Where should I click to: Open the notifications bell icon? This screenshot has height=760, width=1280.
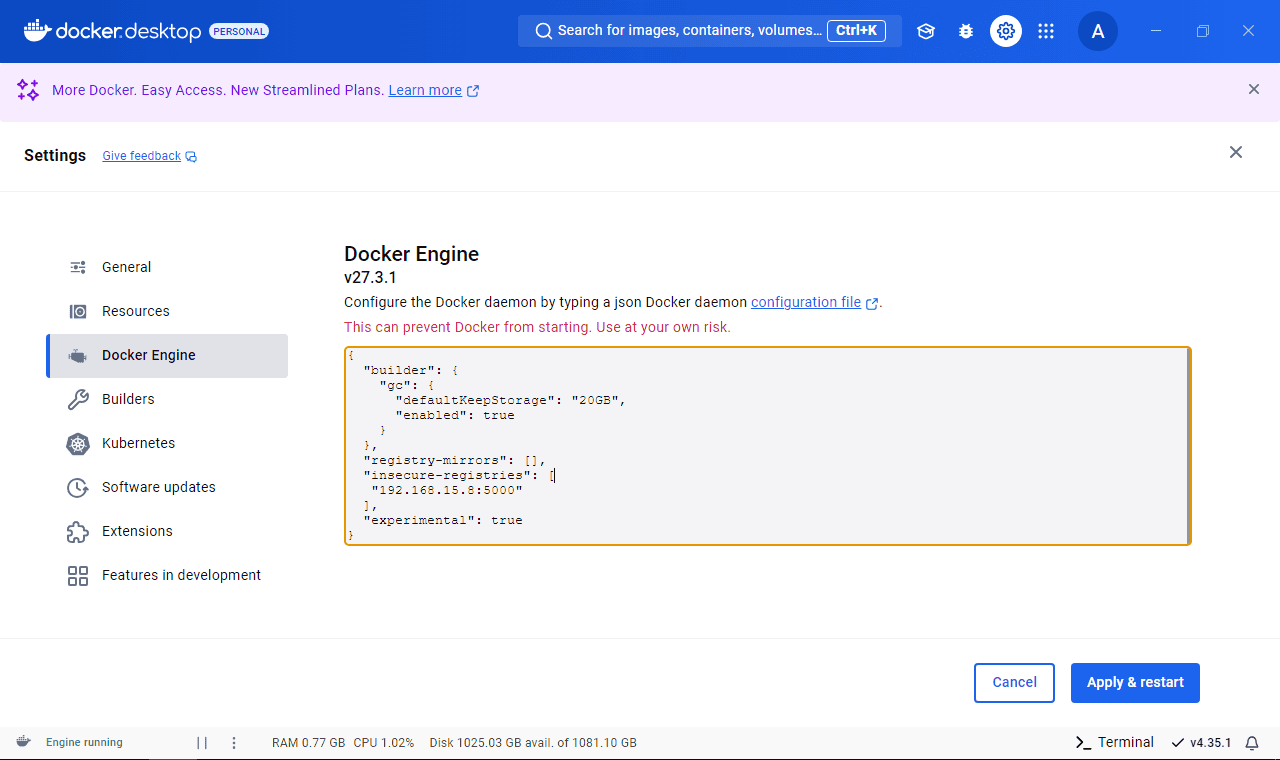click(x=1252, y=743)
